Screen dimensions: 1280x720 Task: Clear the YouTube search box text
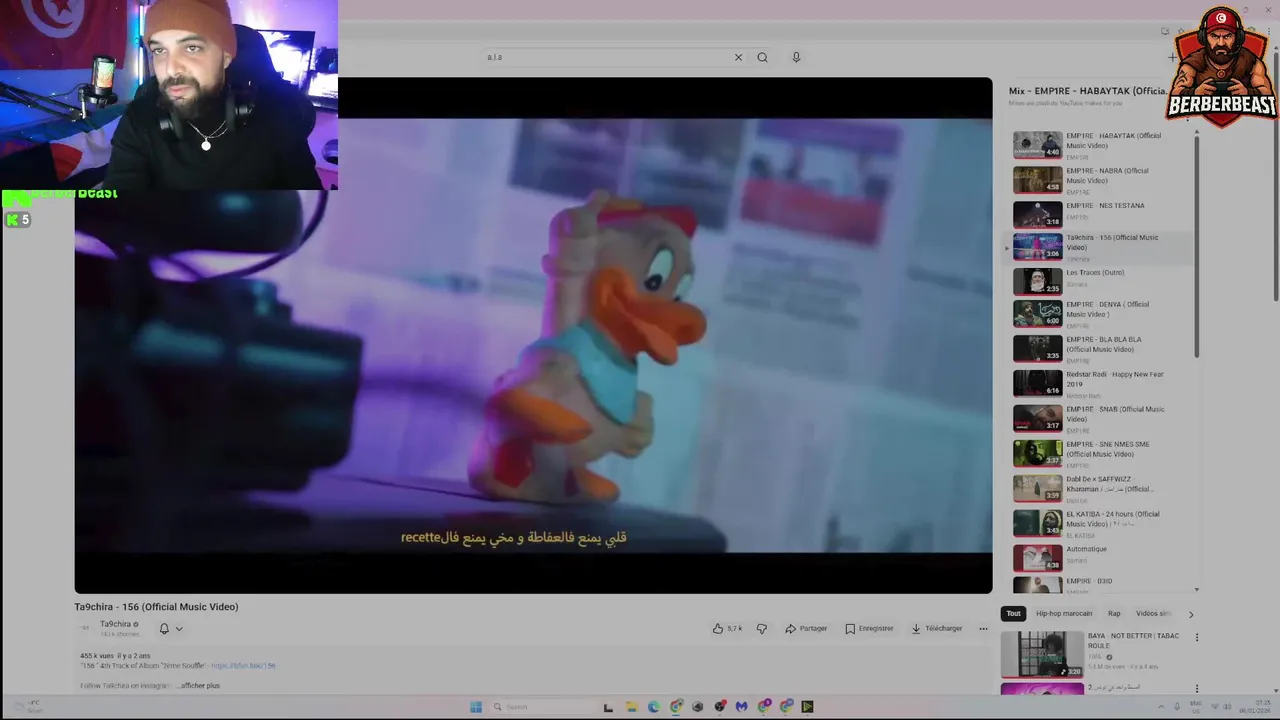(x=738, y=57)
